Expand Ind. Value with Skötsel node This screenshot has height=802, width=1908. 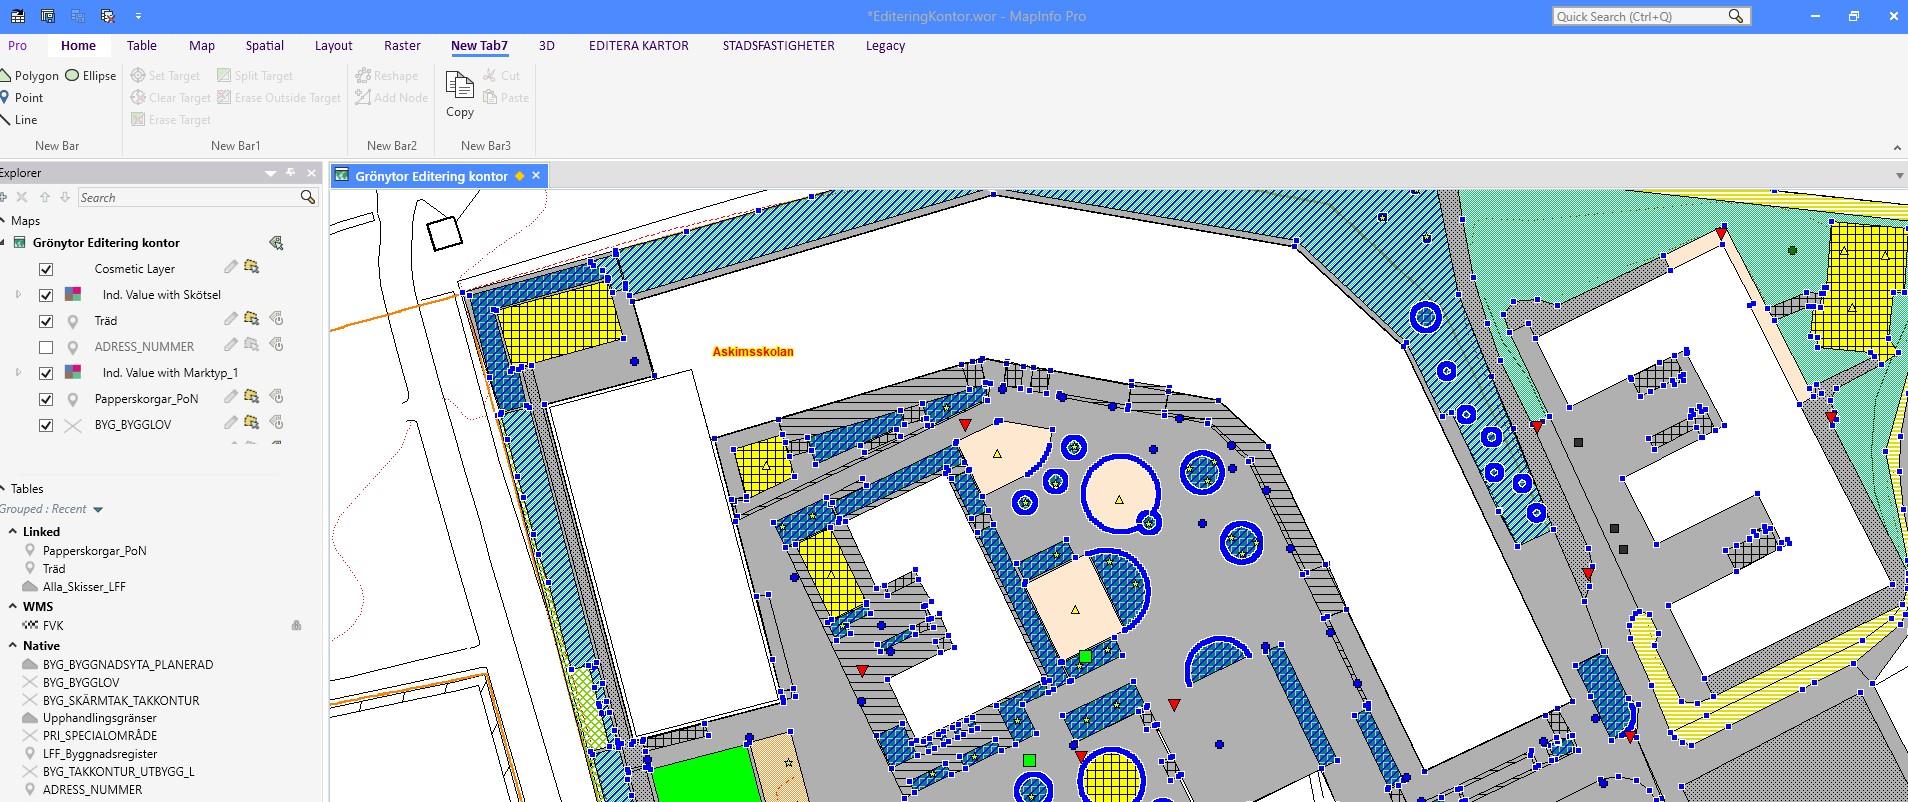[18, 295]
